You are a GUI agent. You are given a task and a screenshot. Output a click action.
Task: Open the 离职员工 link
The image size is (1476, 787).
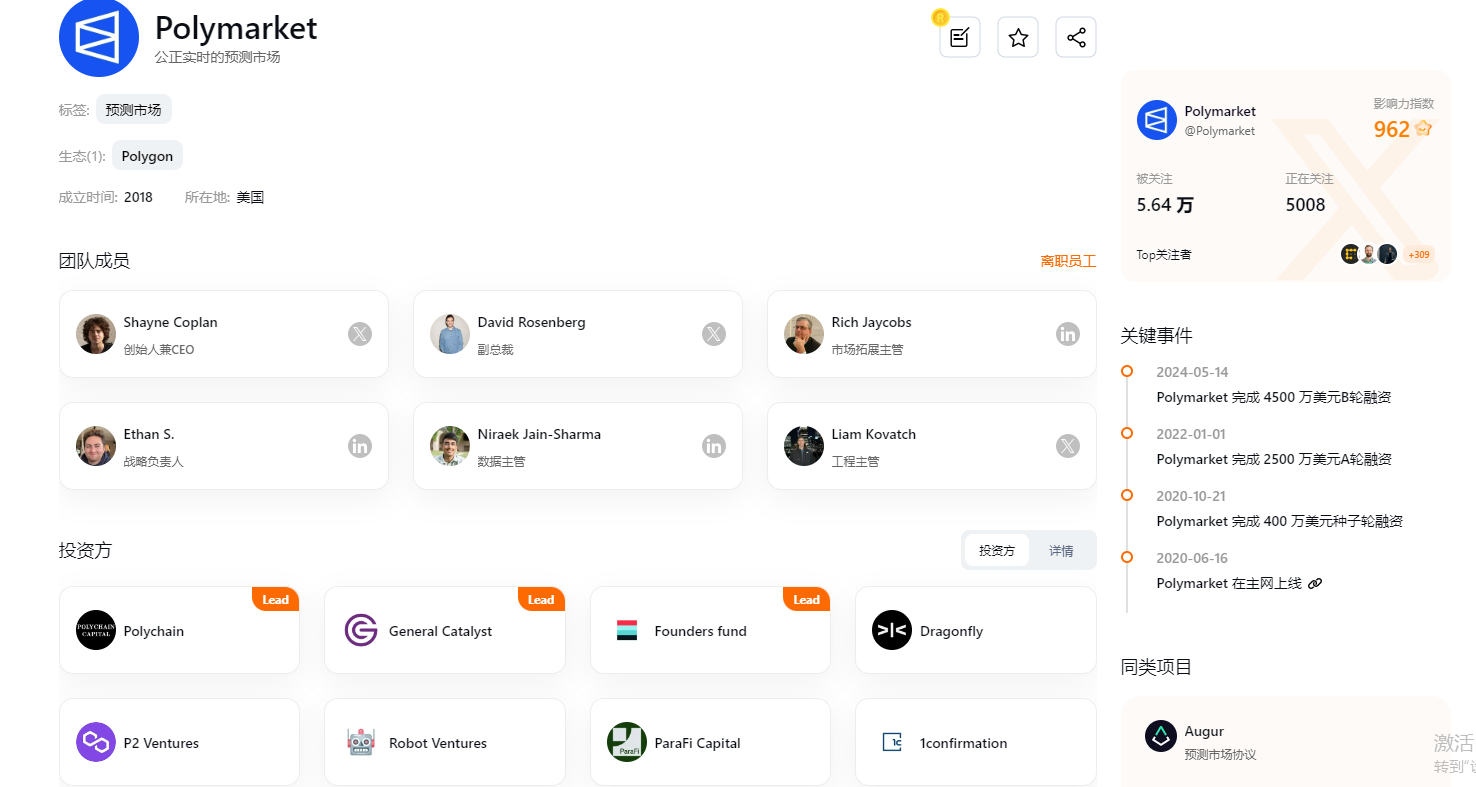pos(1068,261)
